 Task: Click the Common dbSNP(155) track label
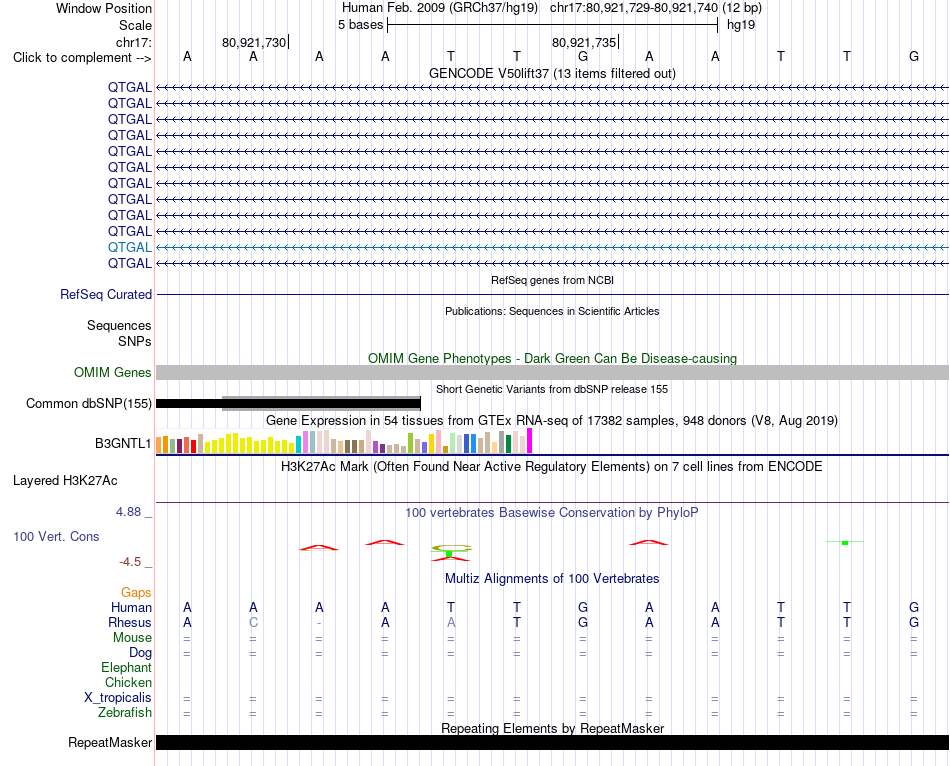point(89,404)
